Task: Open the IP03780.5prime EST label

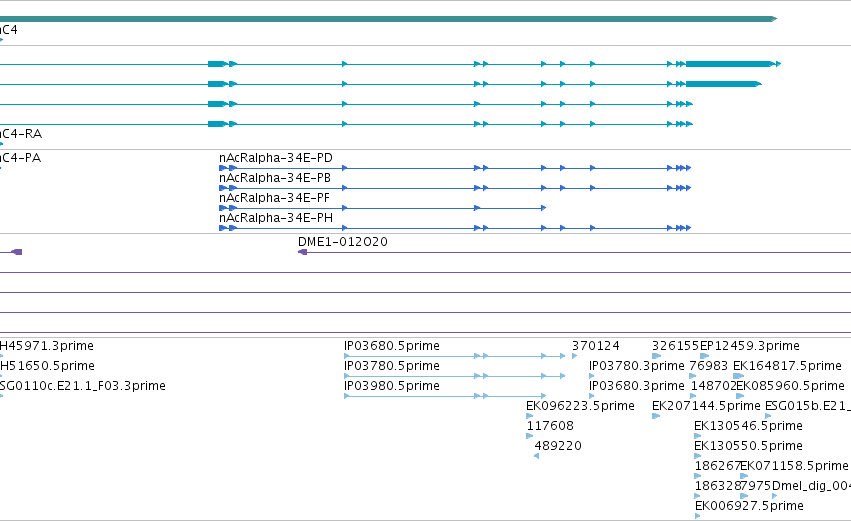Action: click(392, 366)
